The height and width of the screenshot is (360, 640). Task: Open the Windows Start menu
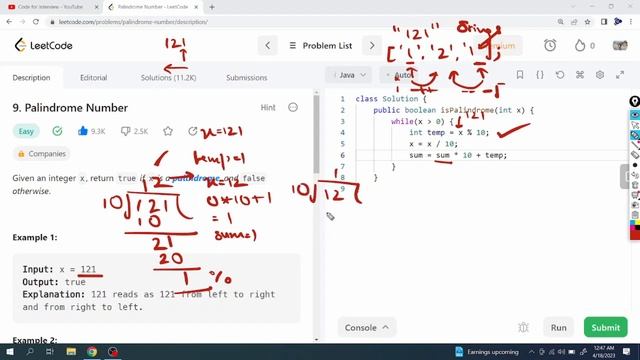click(10, 351)
